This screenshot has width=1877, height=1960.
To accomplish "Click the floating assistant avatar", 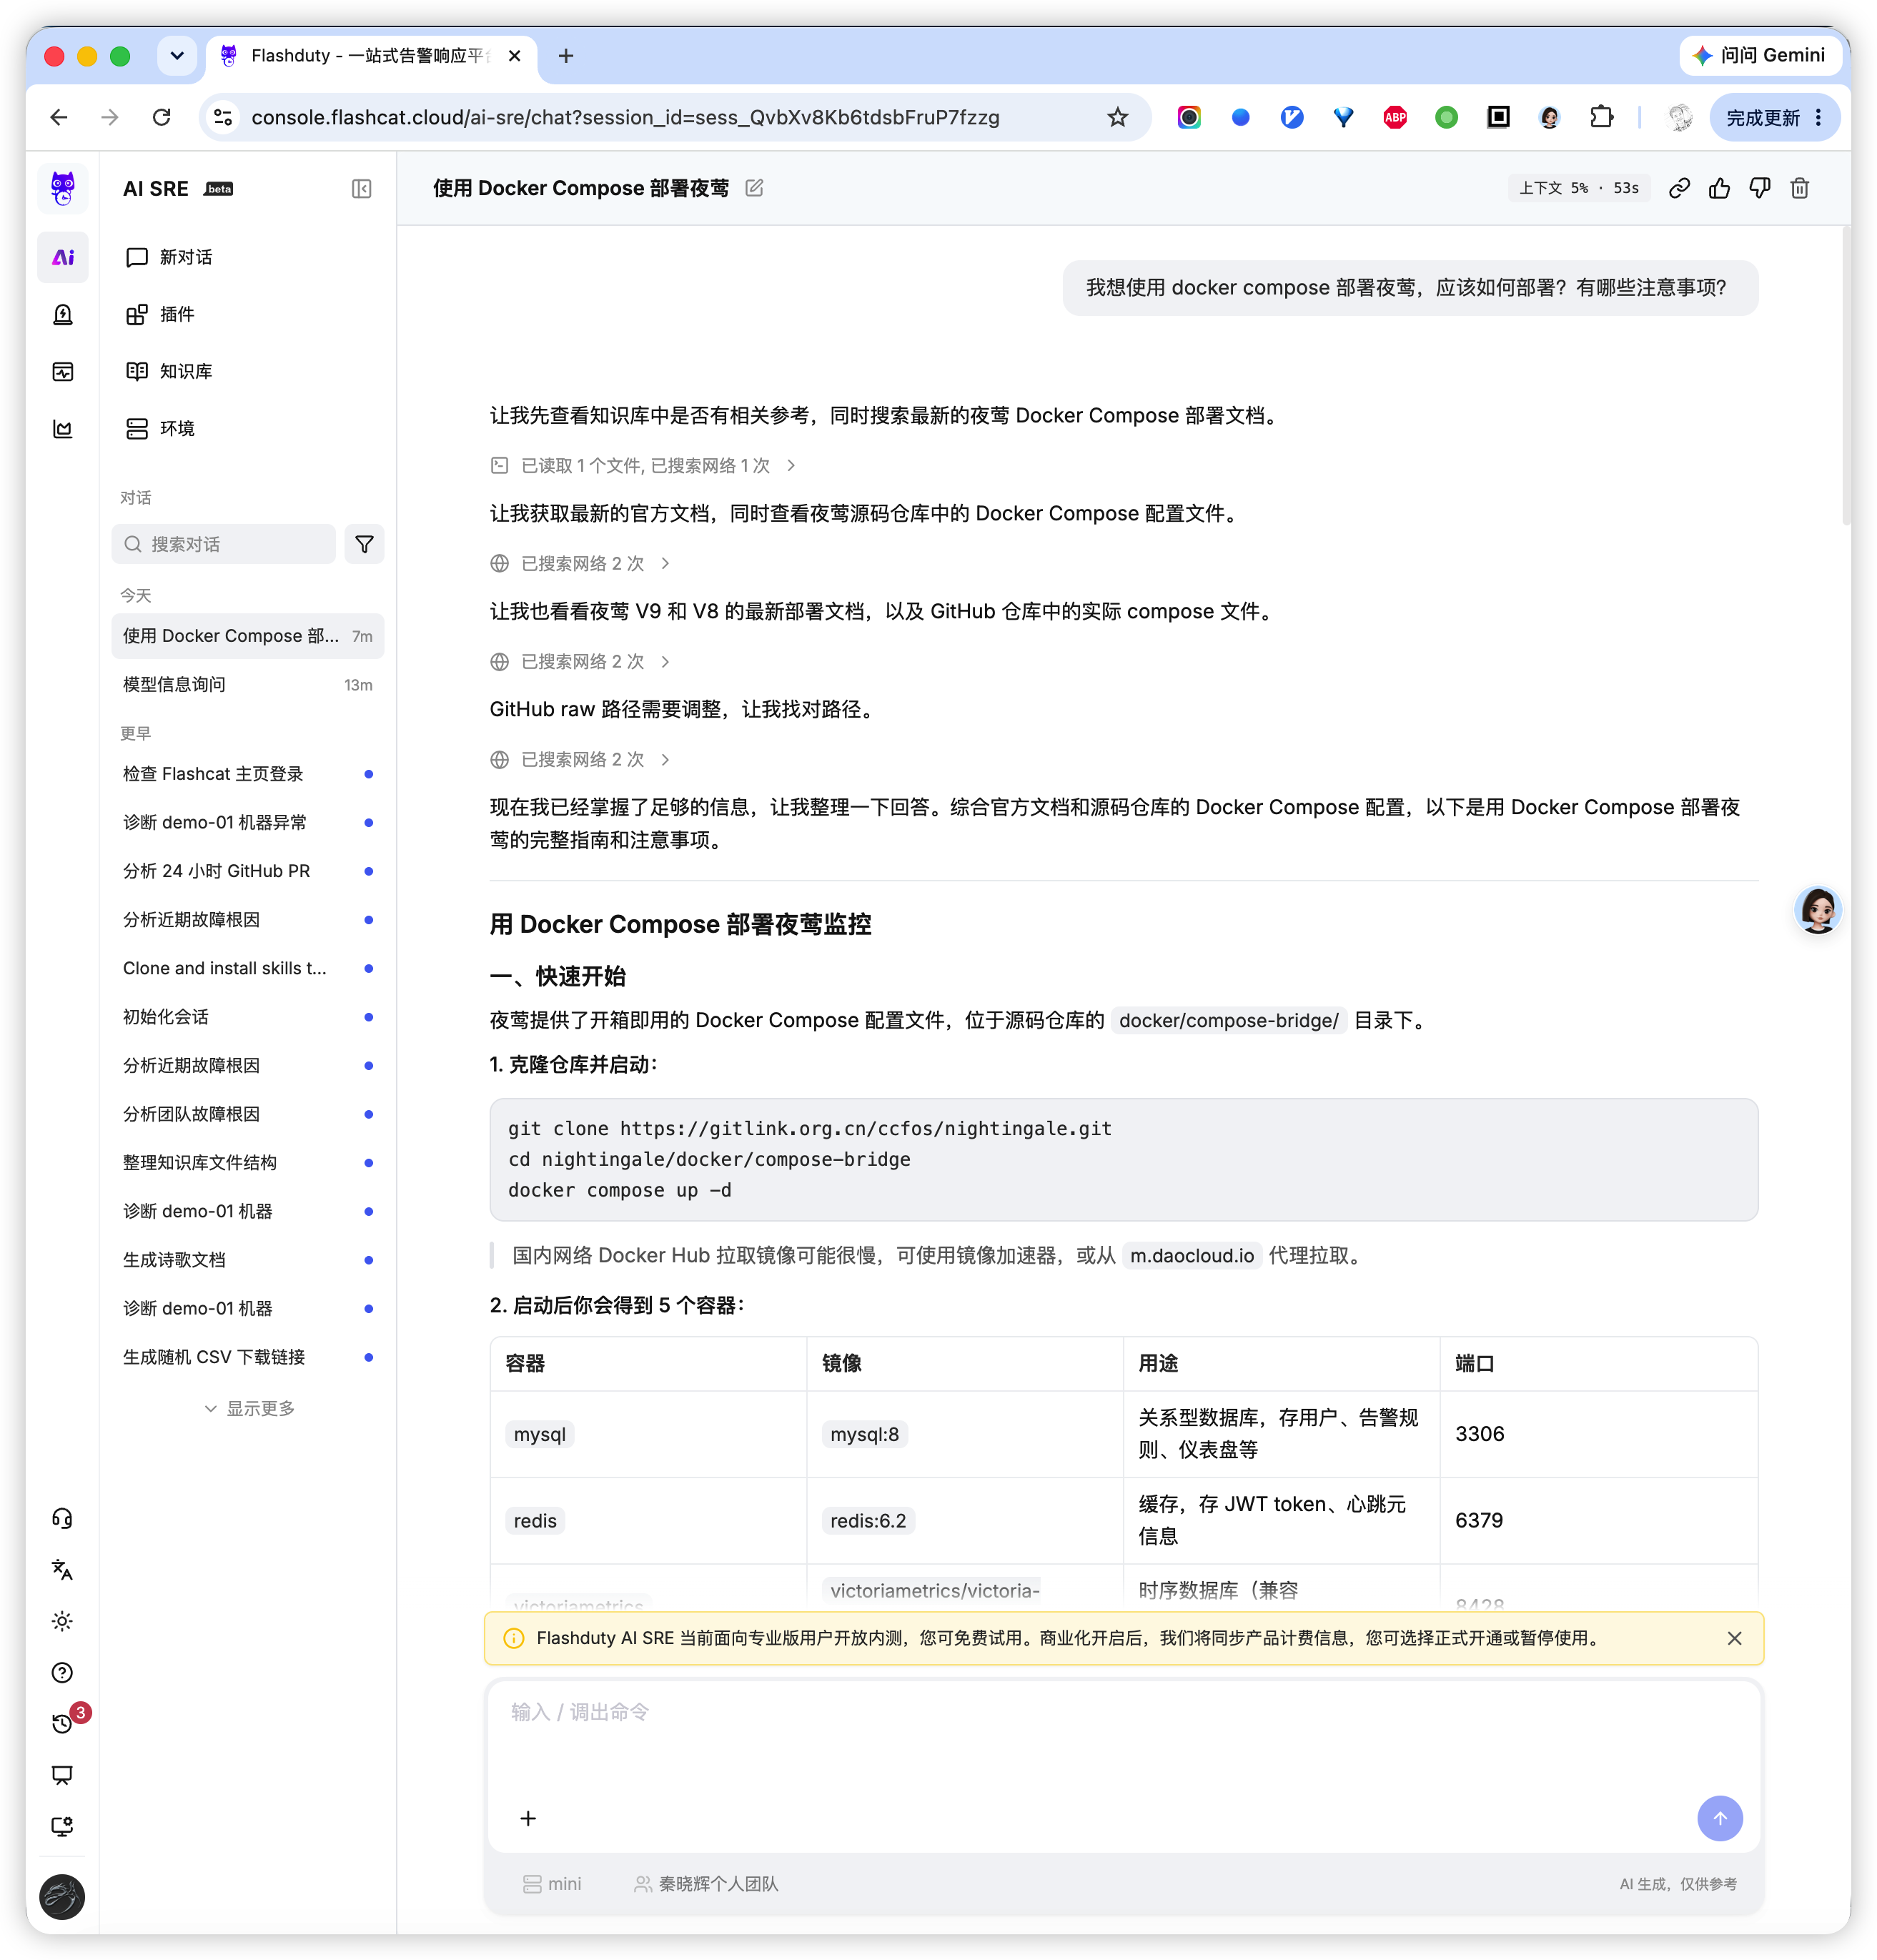I will coord(1817,910).
